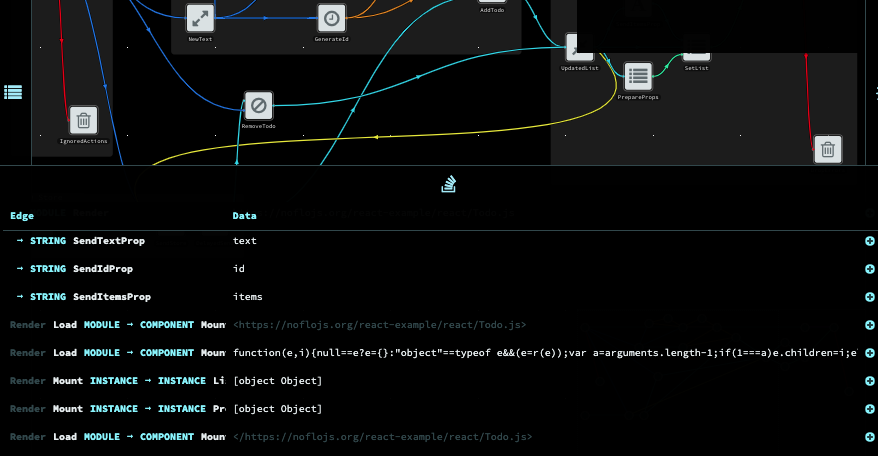Click the data value "id"

click(239, 269)
